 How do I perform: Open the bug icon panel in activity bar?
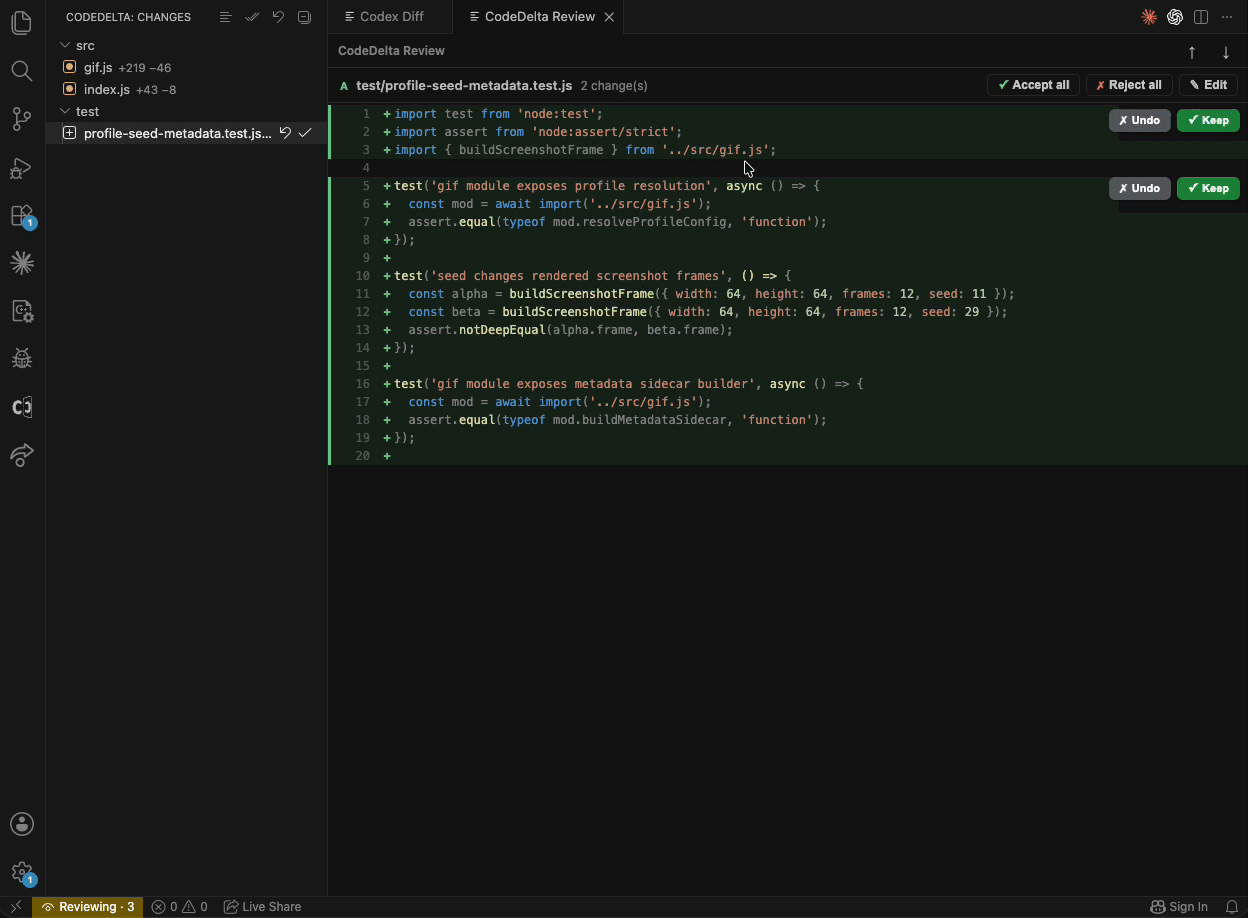point(22,358)
